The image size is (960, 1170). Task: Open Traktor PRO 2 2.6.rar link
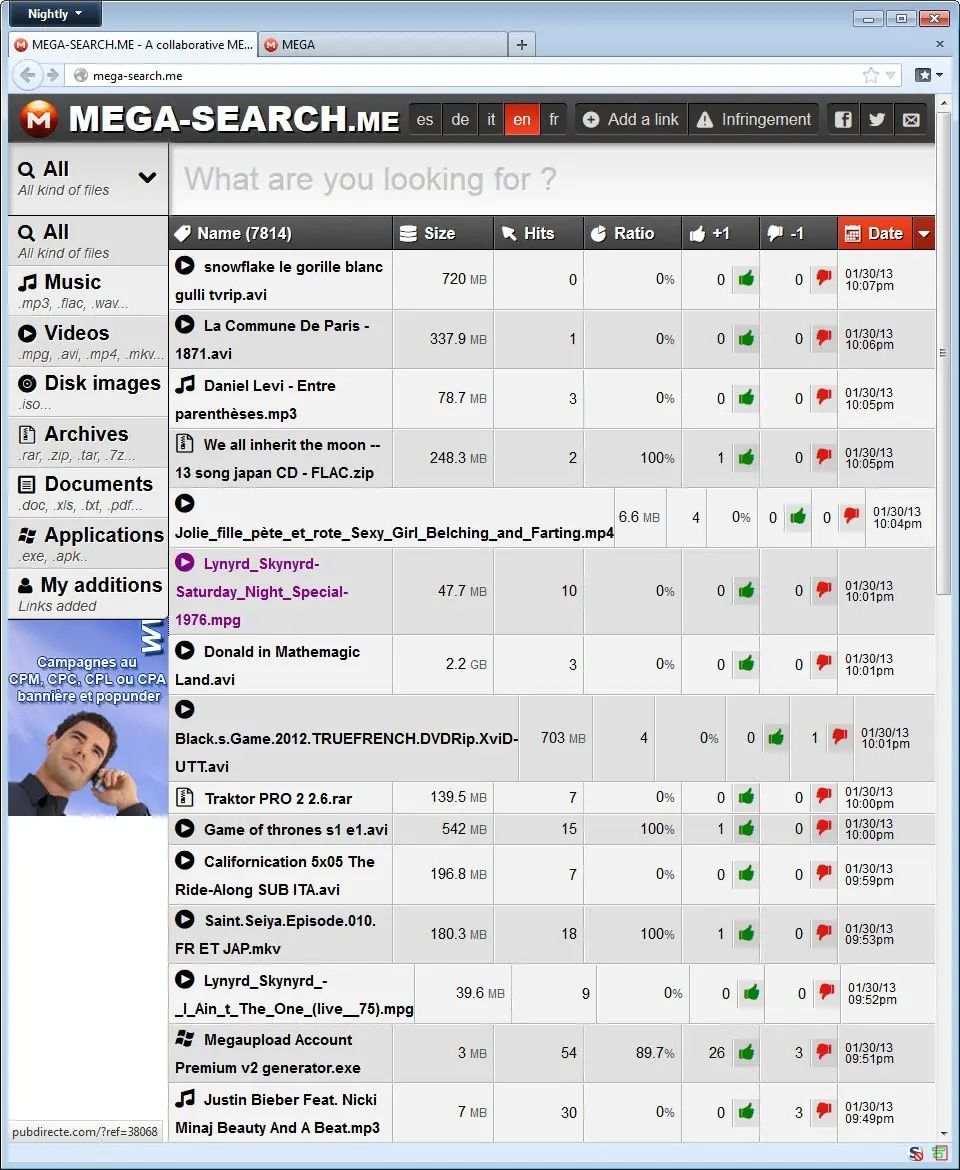(278, 798)
